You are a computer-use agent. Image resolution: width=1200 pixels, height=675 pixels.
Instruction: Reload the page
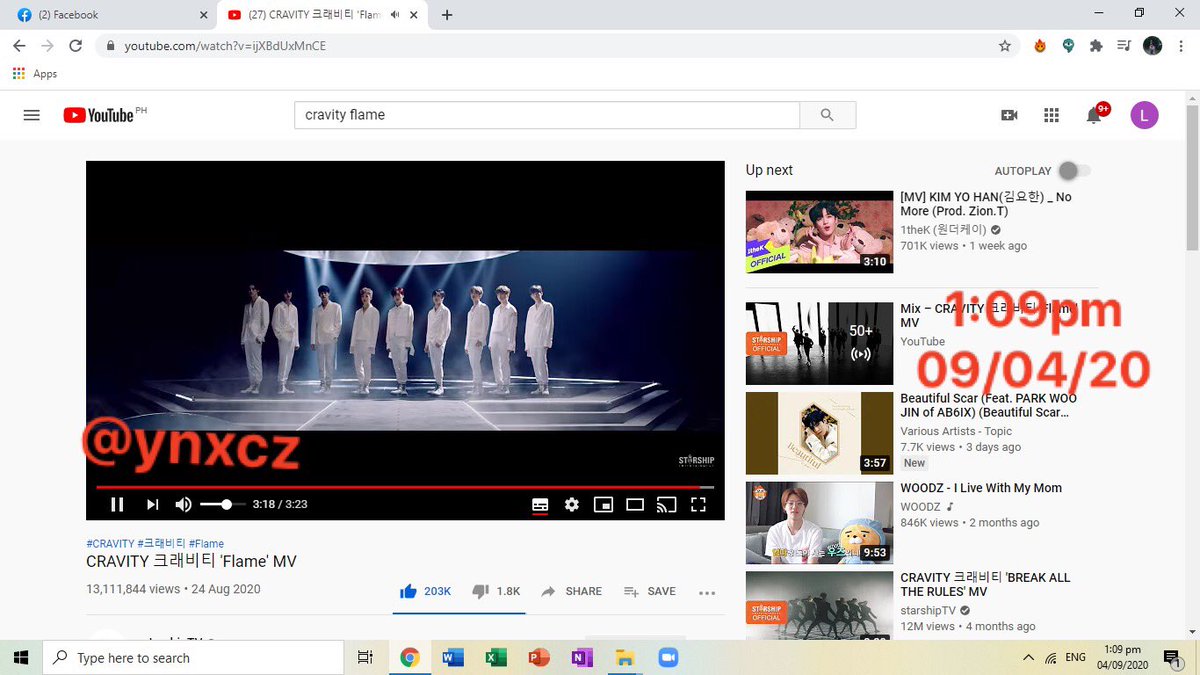[75, 46]
